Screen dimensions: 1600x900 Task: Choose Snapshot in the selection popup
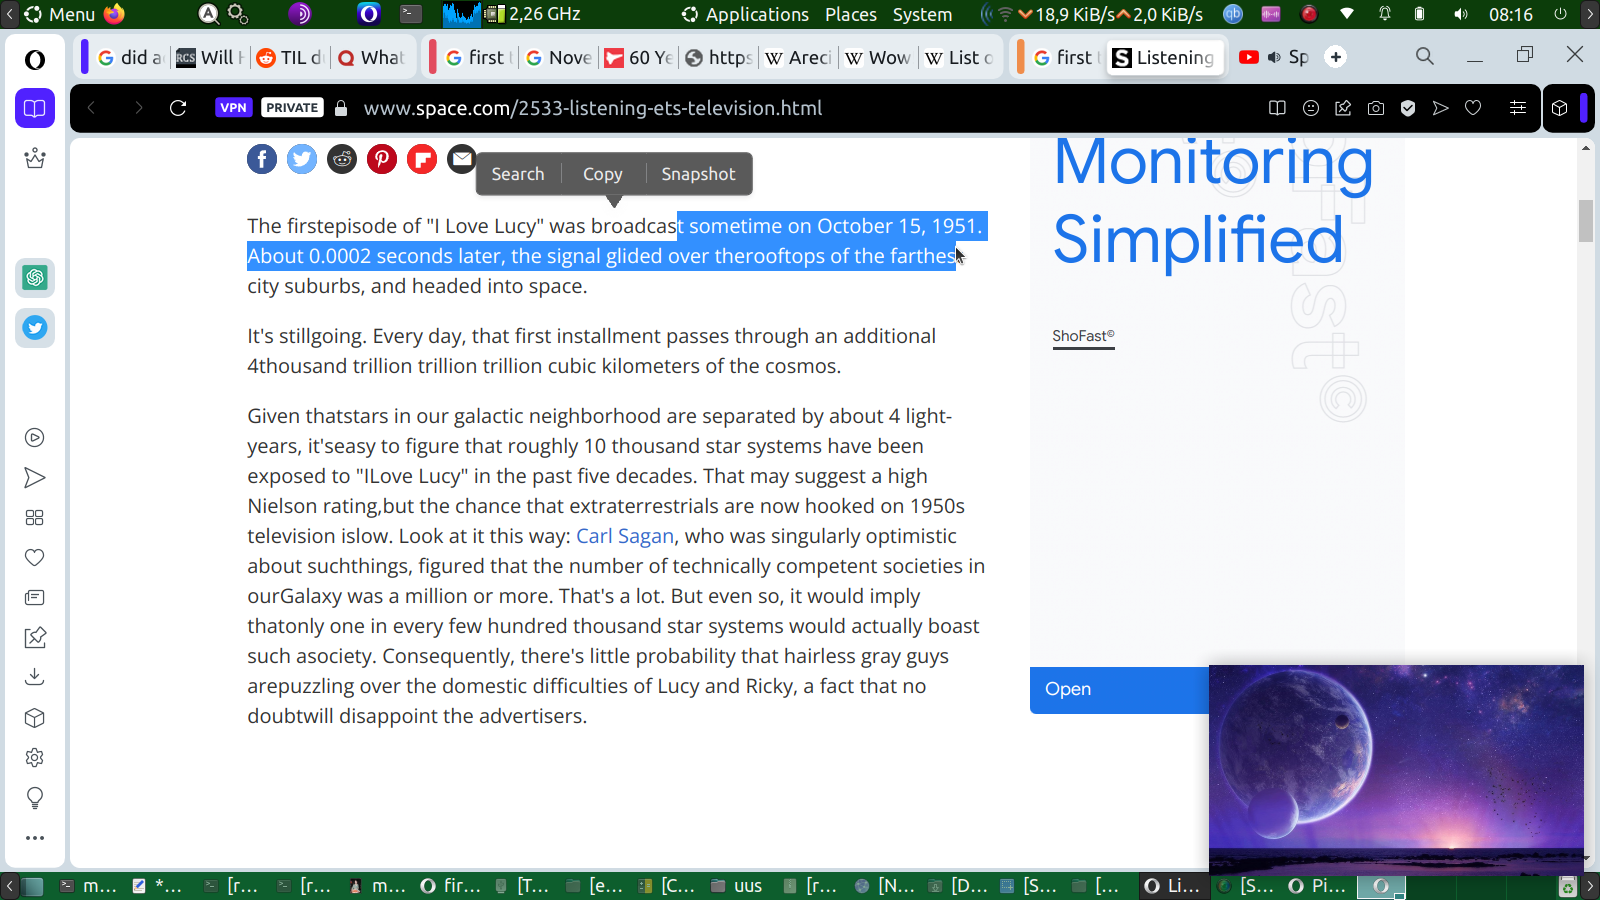click(x=698, y=174)
